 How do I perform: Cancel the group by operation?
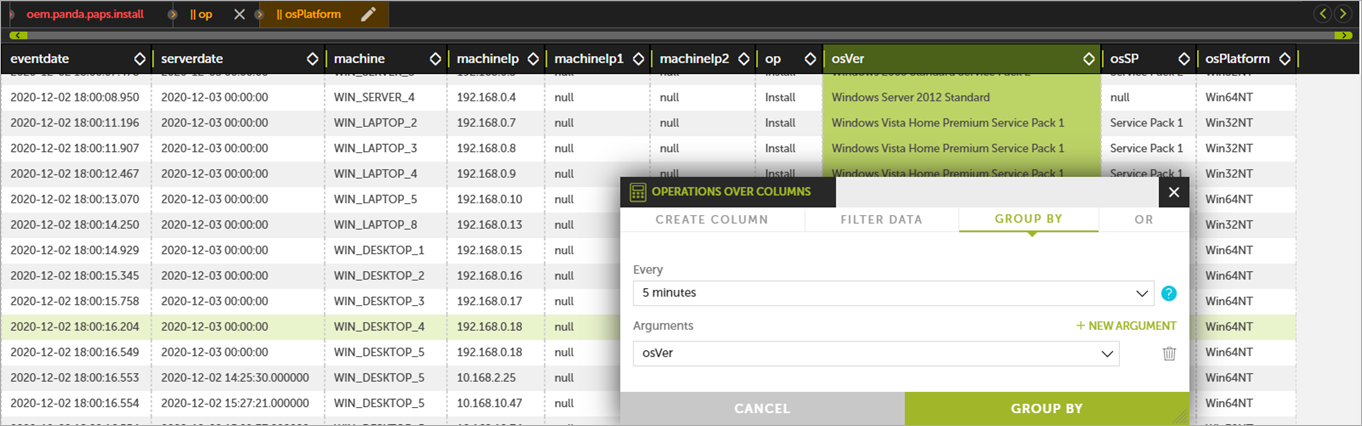[762, 408]
